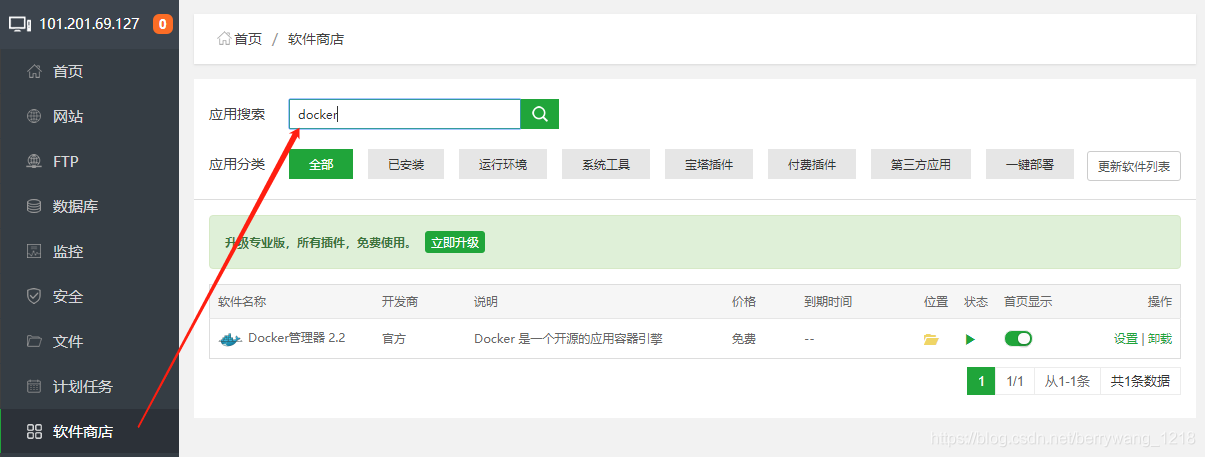
Task: Click the shield icon for 安全
Action: [x=34, y=296]
